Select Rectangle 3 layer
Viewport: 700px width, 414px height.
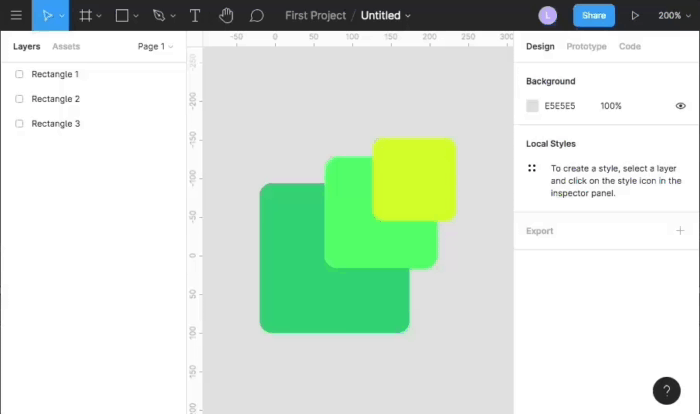(x=55, y=124)
